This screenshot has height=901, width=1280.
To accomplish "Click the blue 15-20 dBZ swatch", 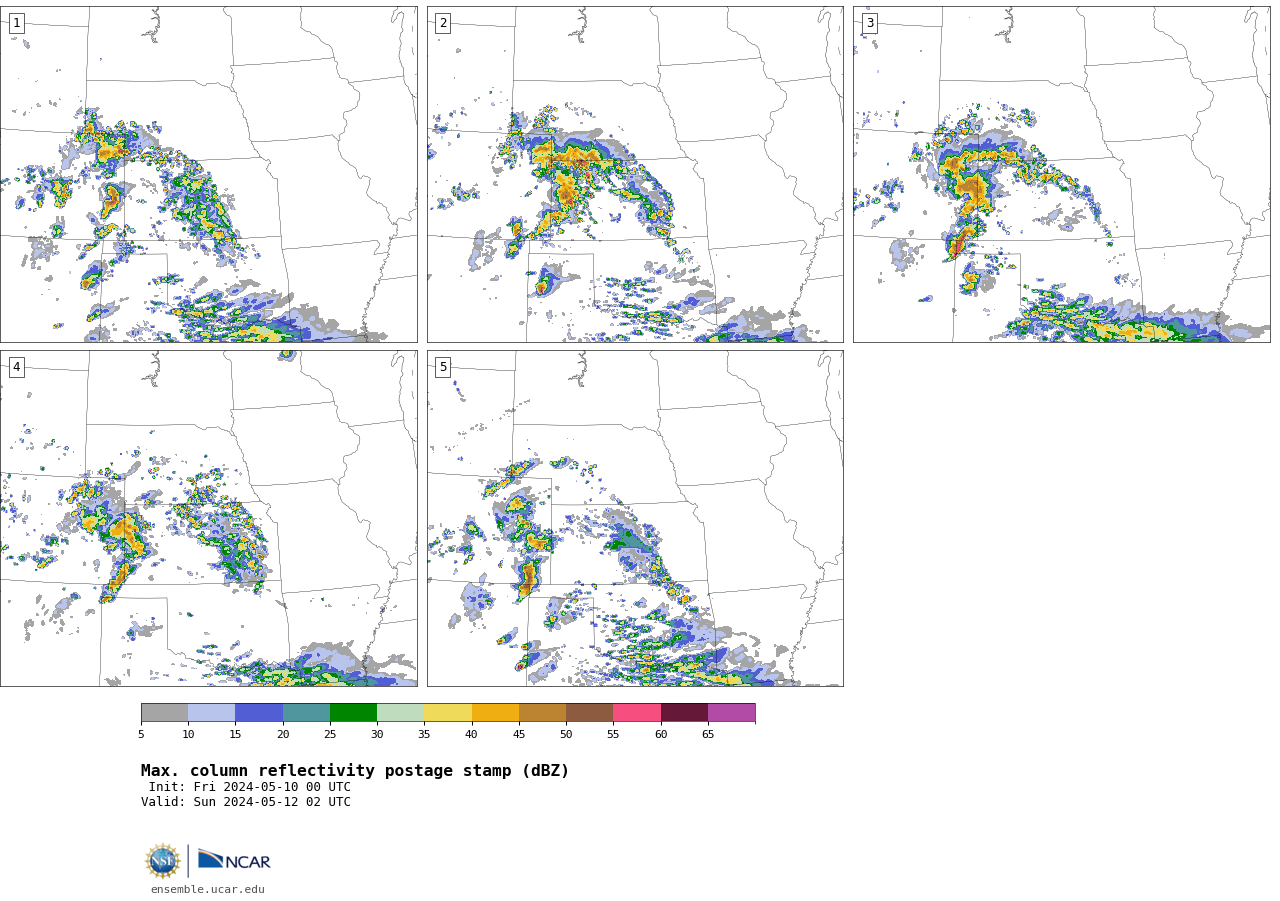I will point(259,712).
